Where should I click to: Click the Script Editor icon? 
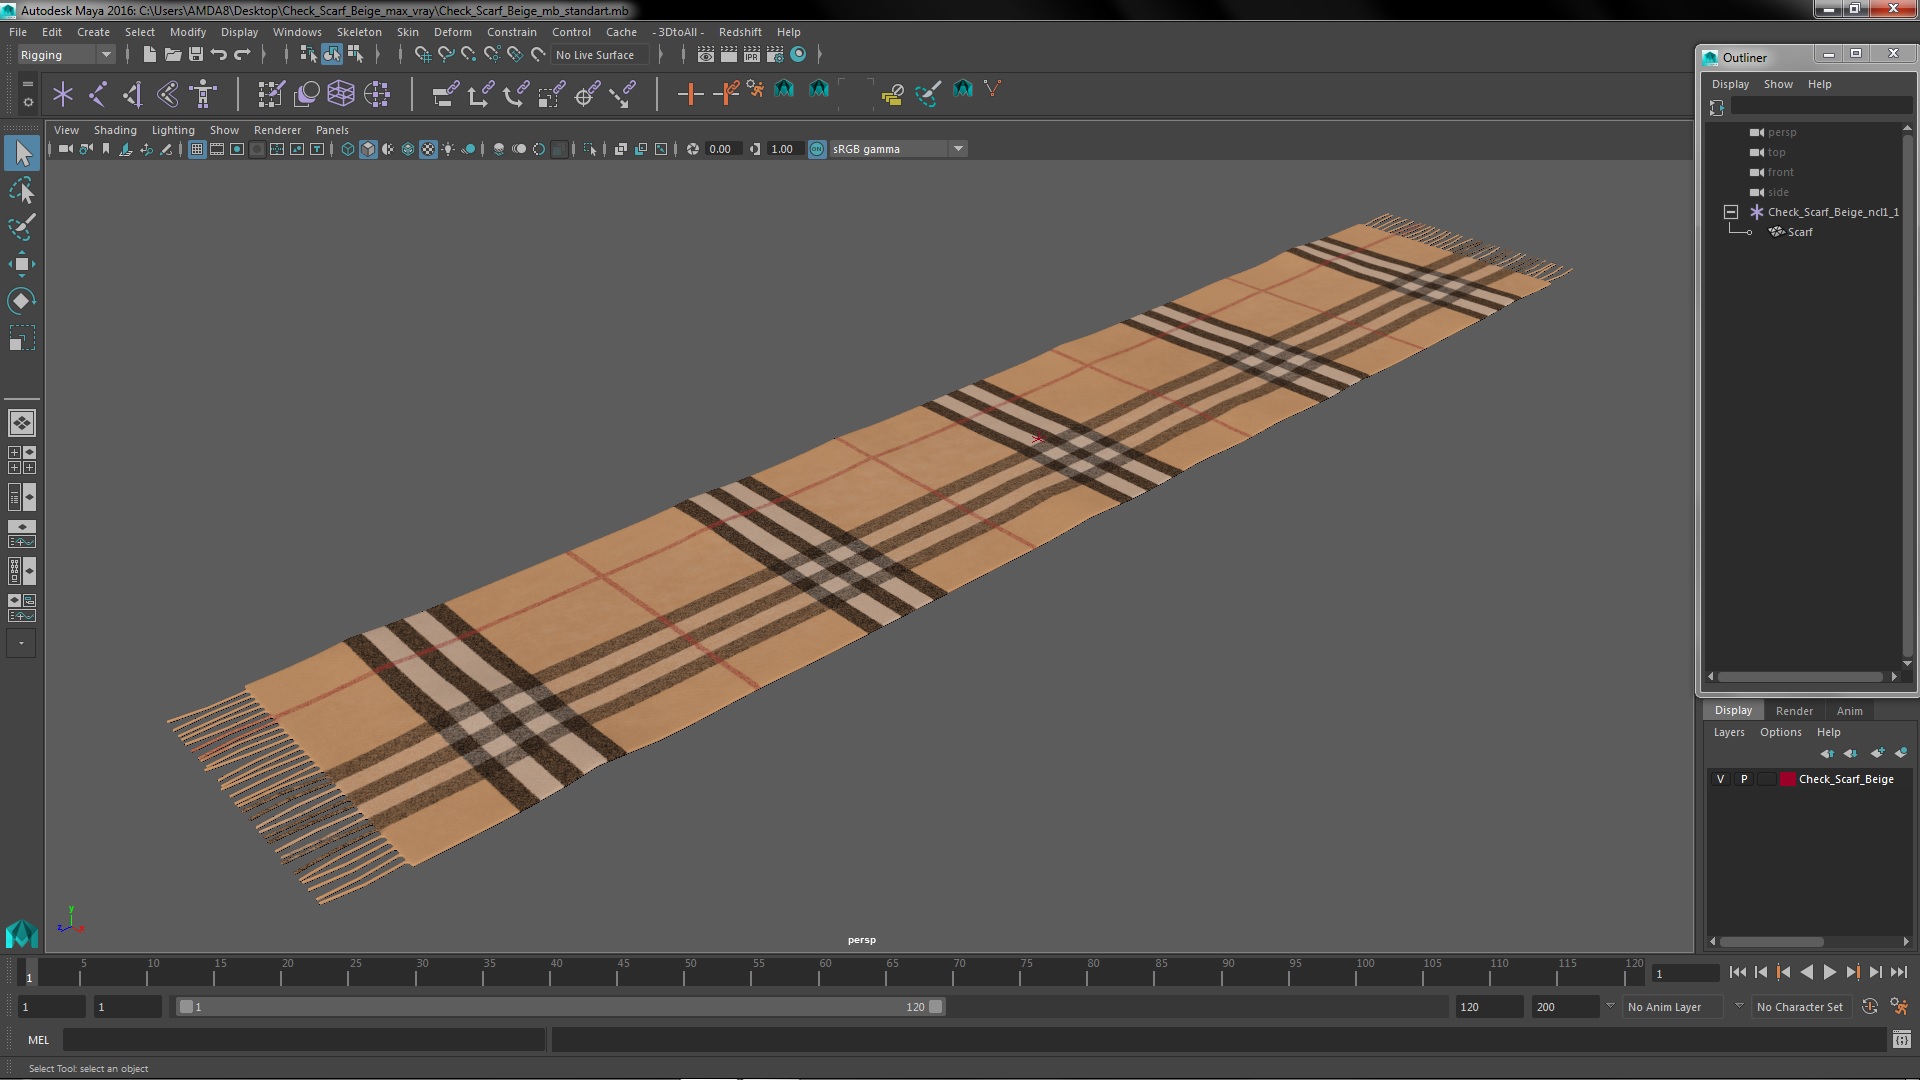pos(1901,1040)
